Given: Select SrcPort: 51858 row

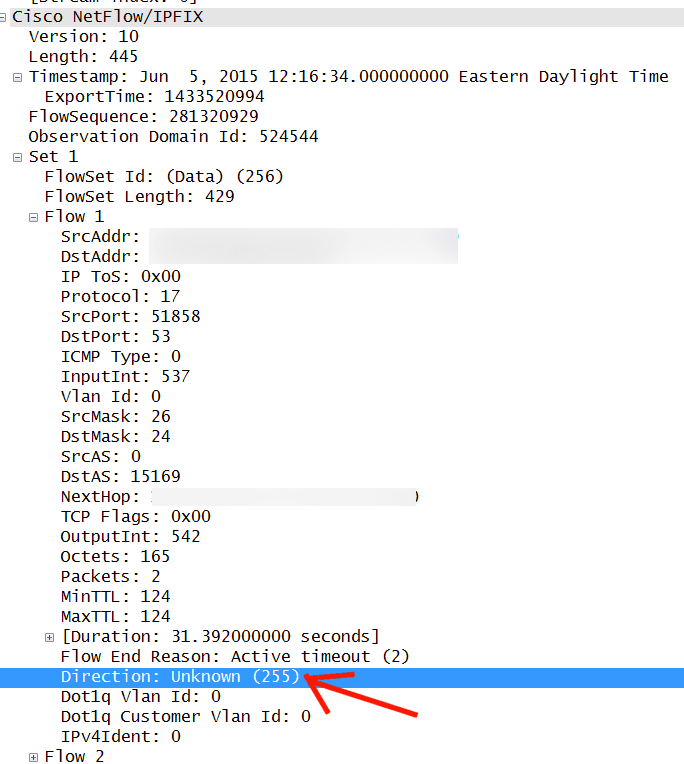Looking at the screenshot, I should click(131, 317).
